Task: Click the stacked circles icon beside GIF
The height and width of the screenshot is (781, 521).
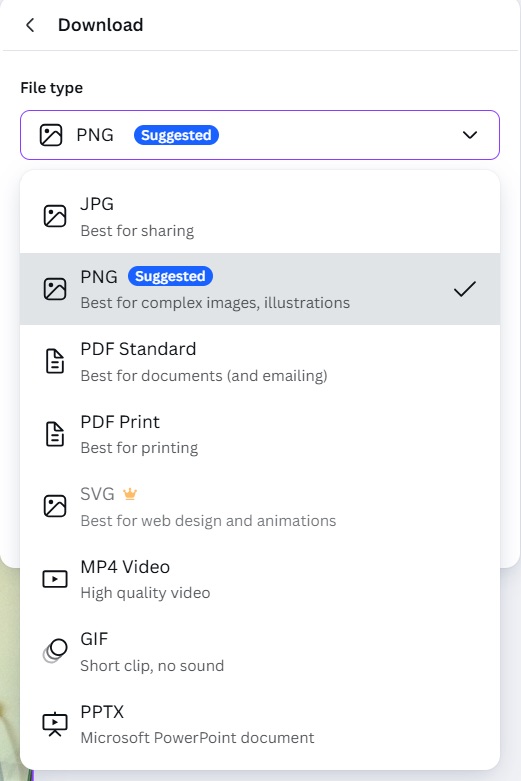Action: point(55,651)
